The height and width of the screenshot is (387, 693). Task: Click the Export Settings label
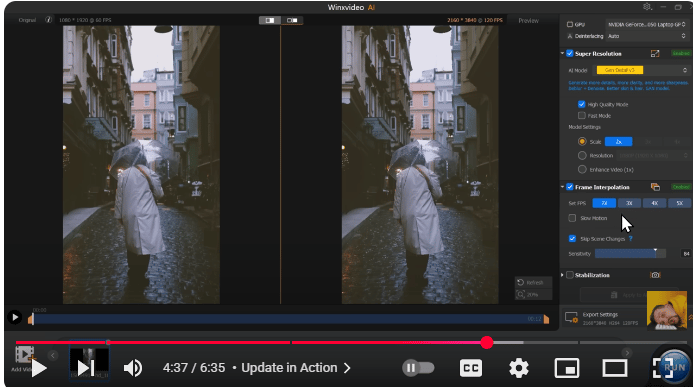pos(600,315)
